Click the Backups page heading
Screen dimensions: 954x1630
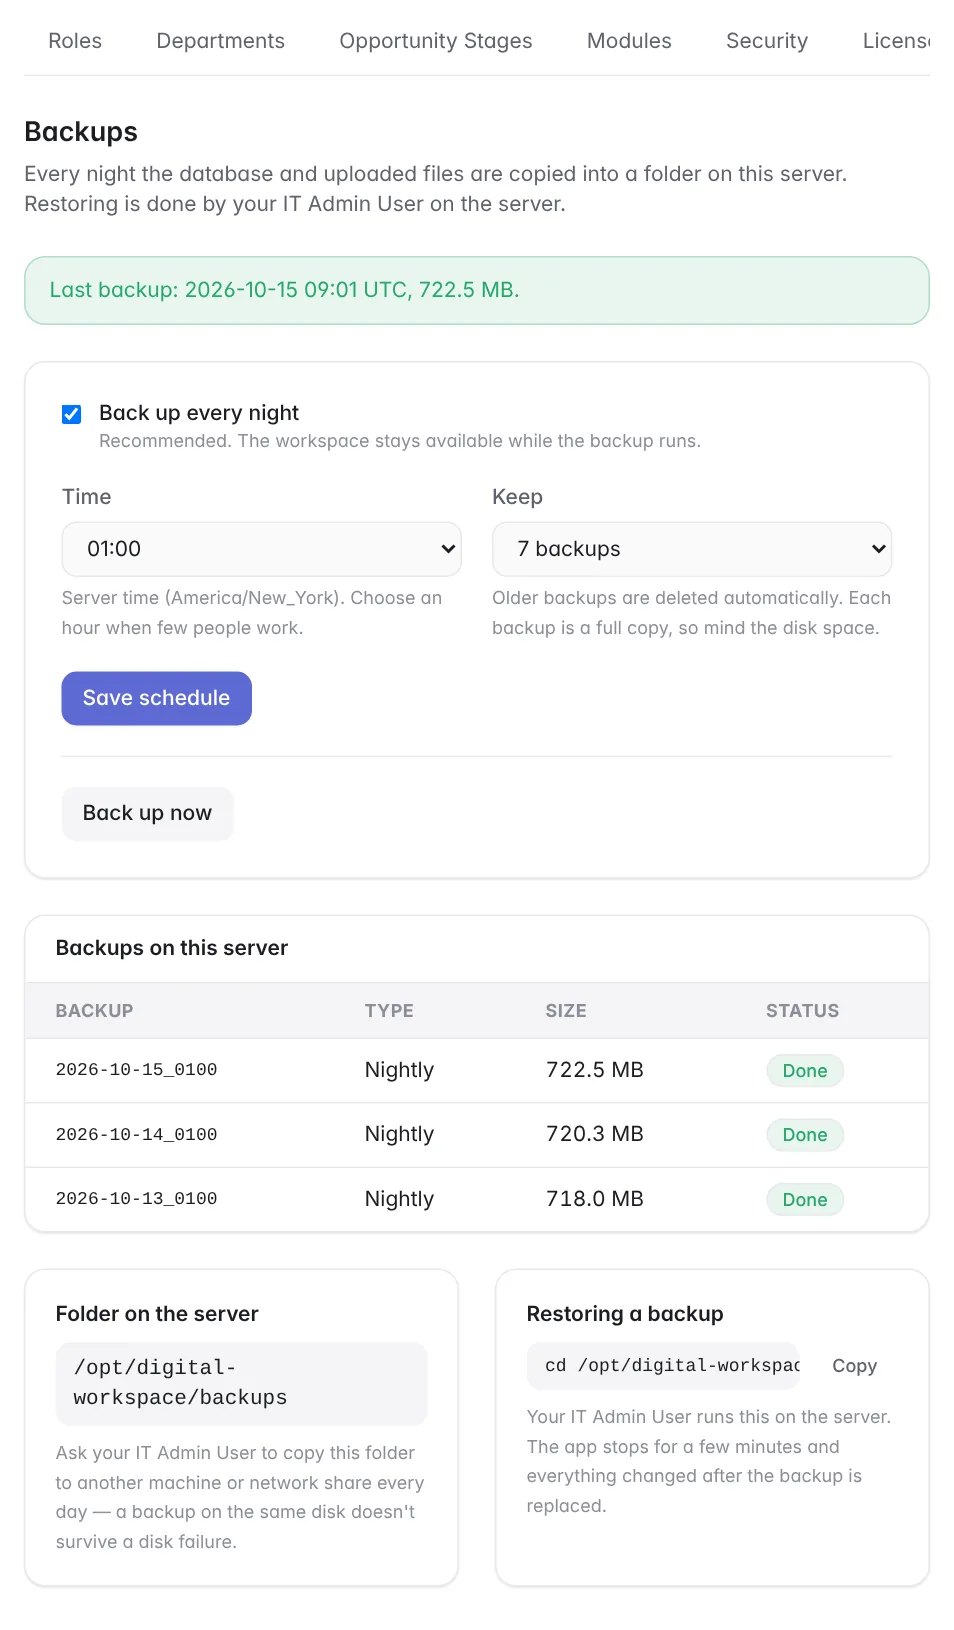click(x=81, y=132)
